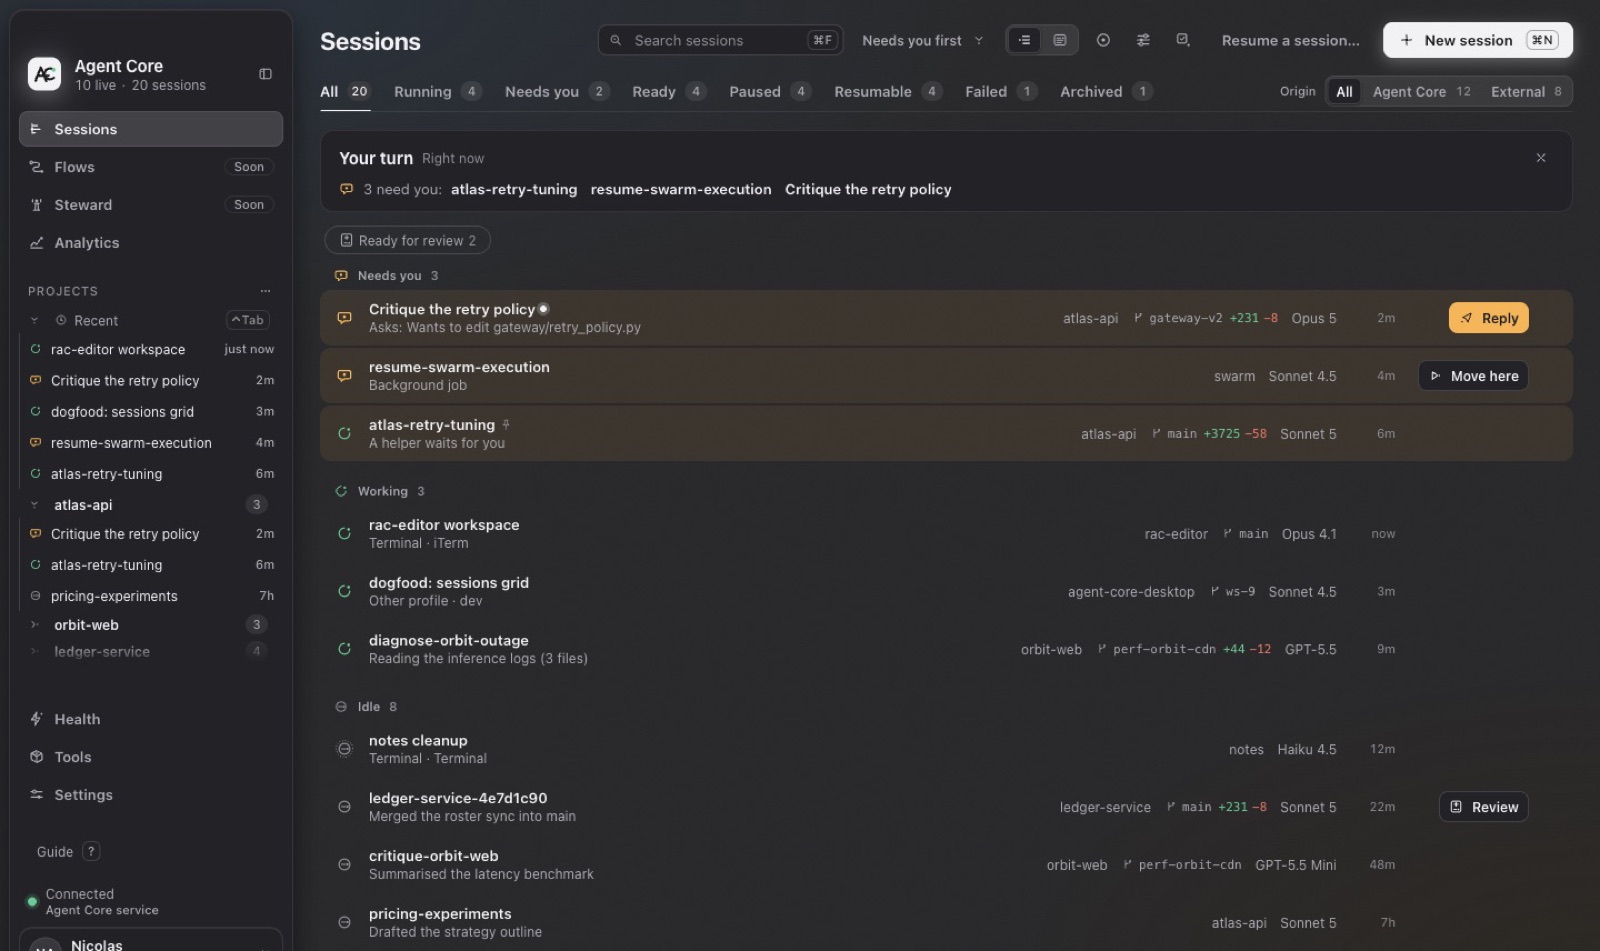The image size is (1600, 951).
Task: Select the All origin filter
Action: pyautogui.click(x=1344, y=92)
